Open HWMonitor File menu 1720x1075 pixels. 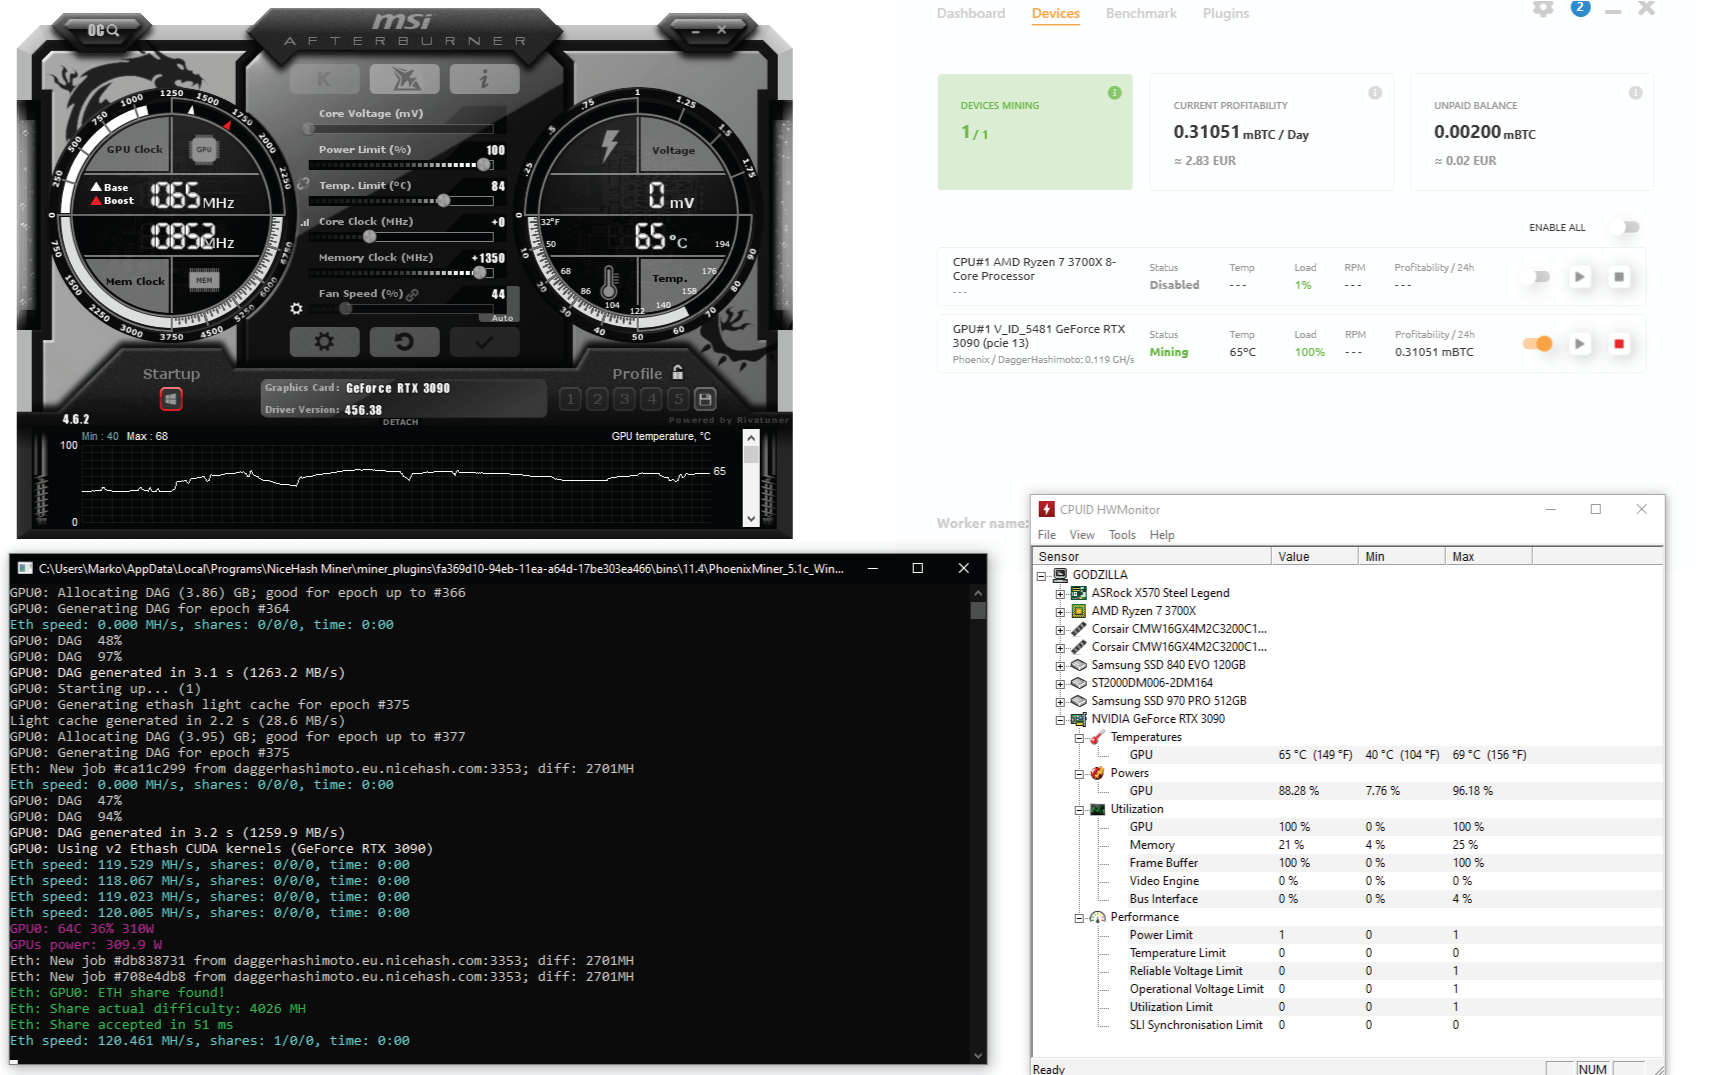(x=1047, y=535)
